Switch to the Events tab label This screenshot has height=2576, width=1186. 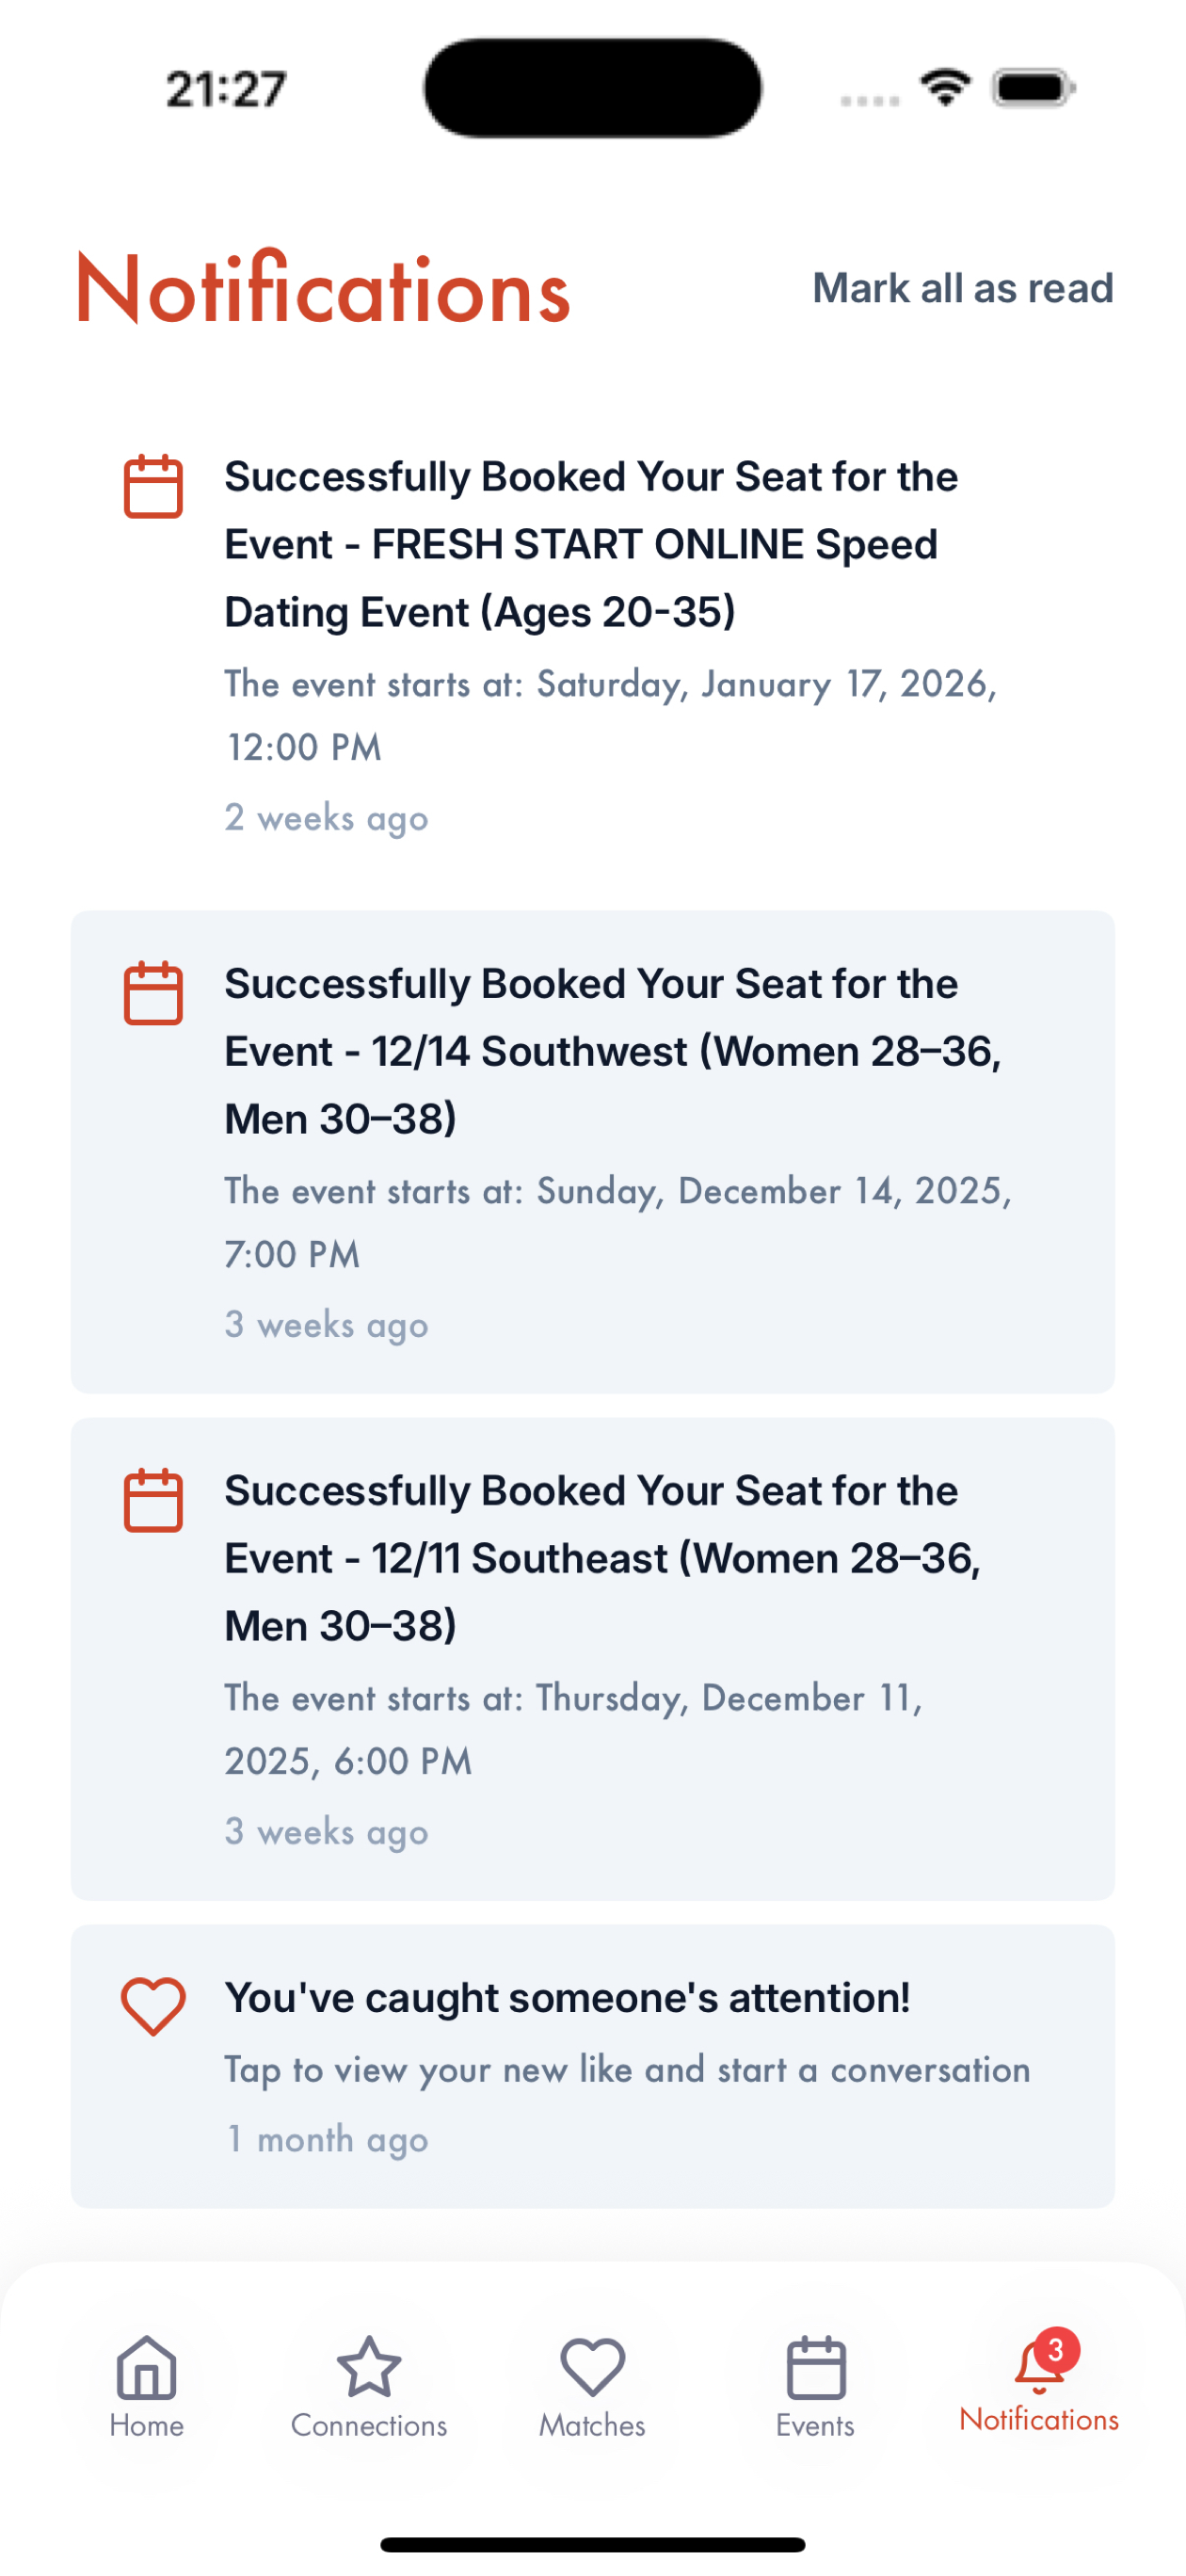coord(815,2425)
